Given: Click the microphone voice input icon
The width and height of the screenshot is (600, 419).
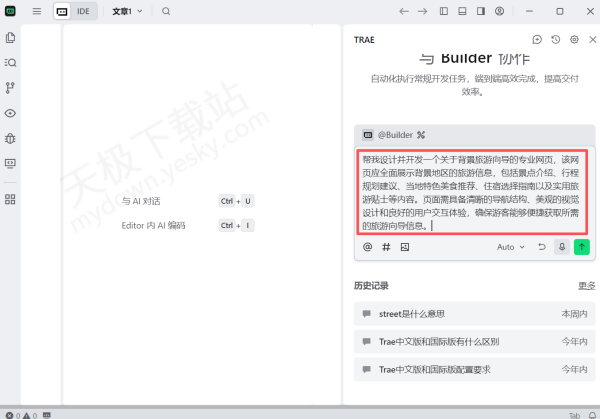Looking at the screenshot, I should (562, 246).
